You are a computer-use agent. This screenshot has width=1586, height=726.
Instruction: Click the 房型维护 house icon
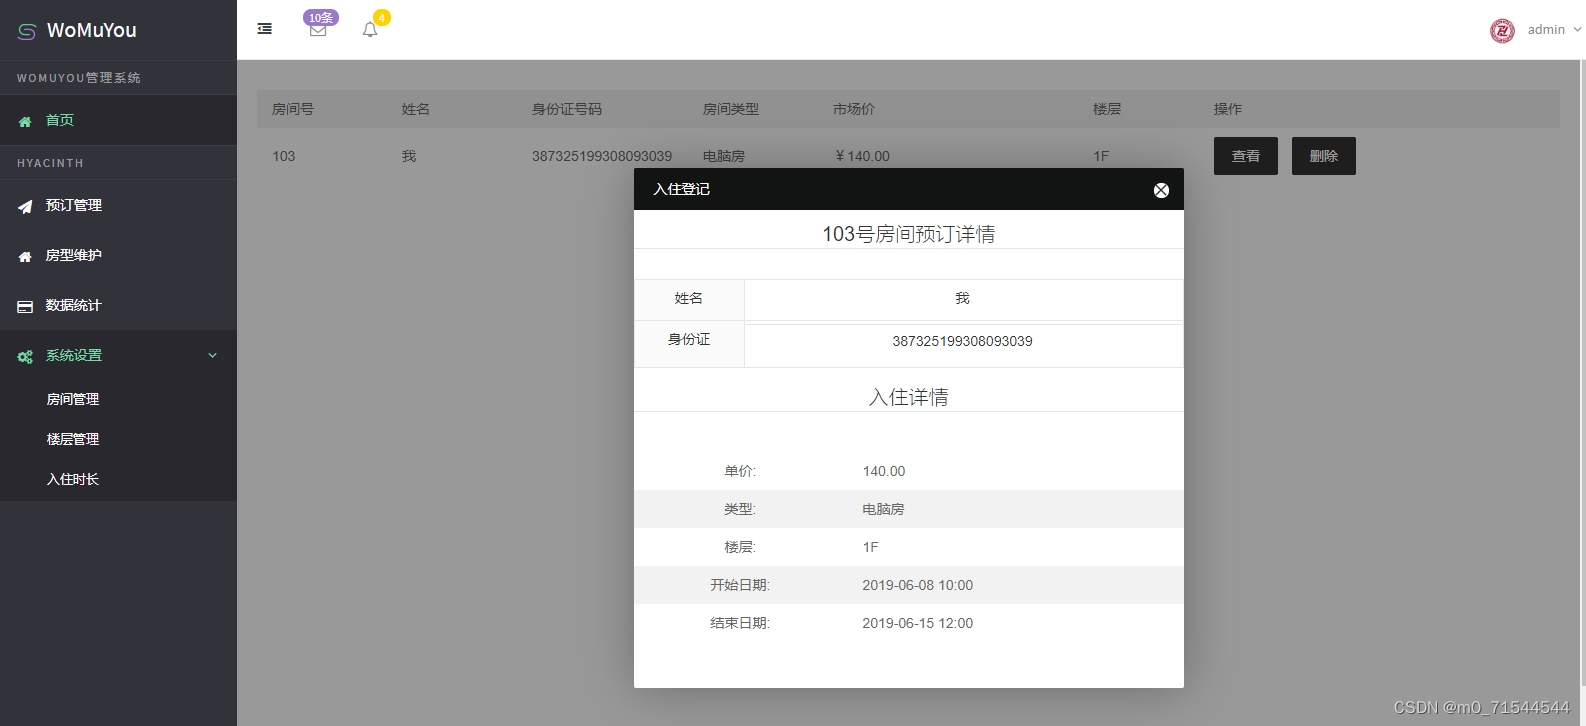(25, 256)
